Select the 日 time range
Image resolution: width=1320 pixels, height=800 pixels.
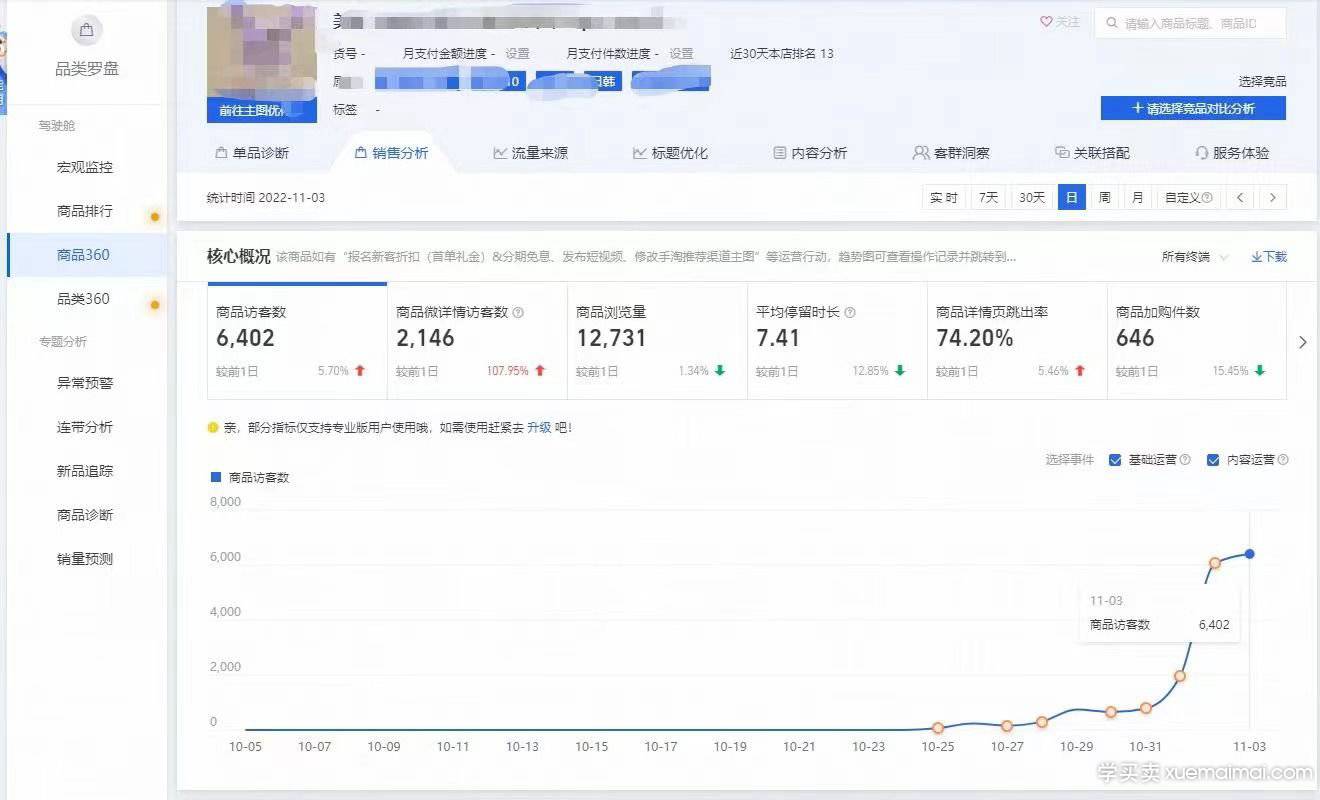click(1071, 198)
